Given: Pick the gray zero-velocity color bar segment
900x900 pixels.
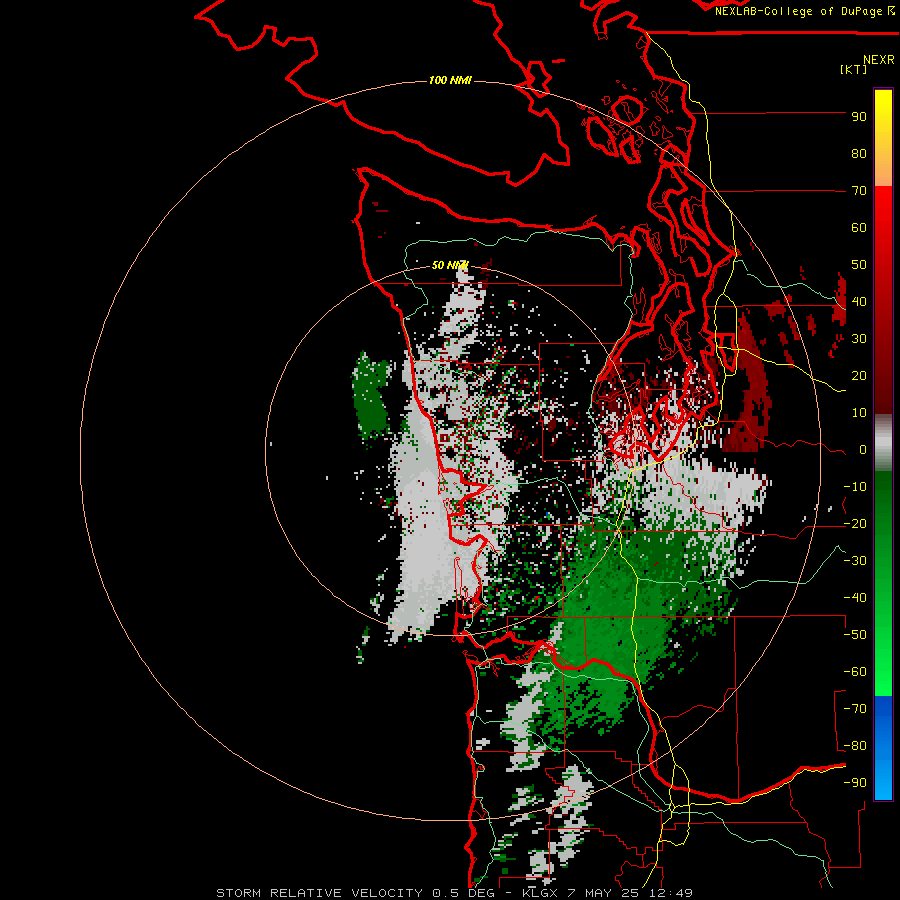Looking at the screenshot, I should click(x=883, y=443).
